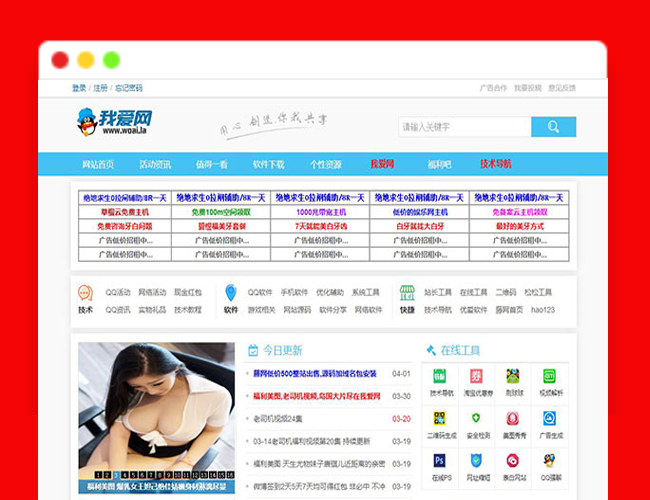This screenshot has height=500, width=650.
Task: Click the blue search magnifier button
Action: coord(553,126)
